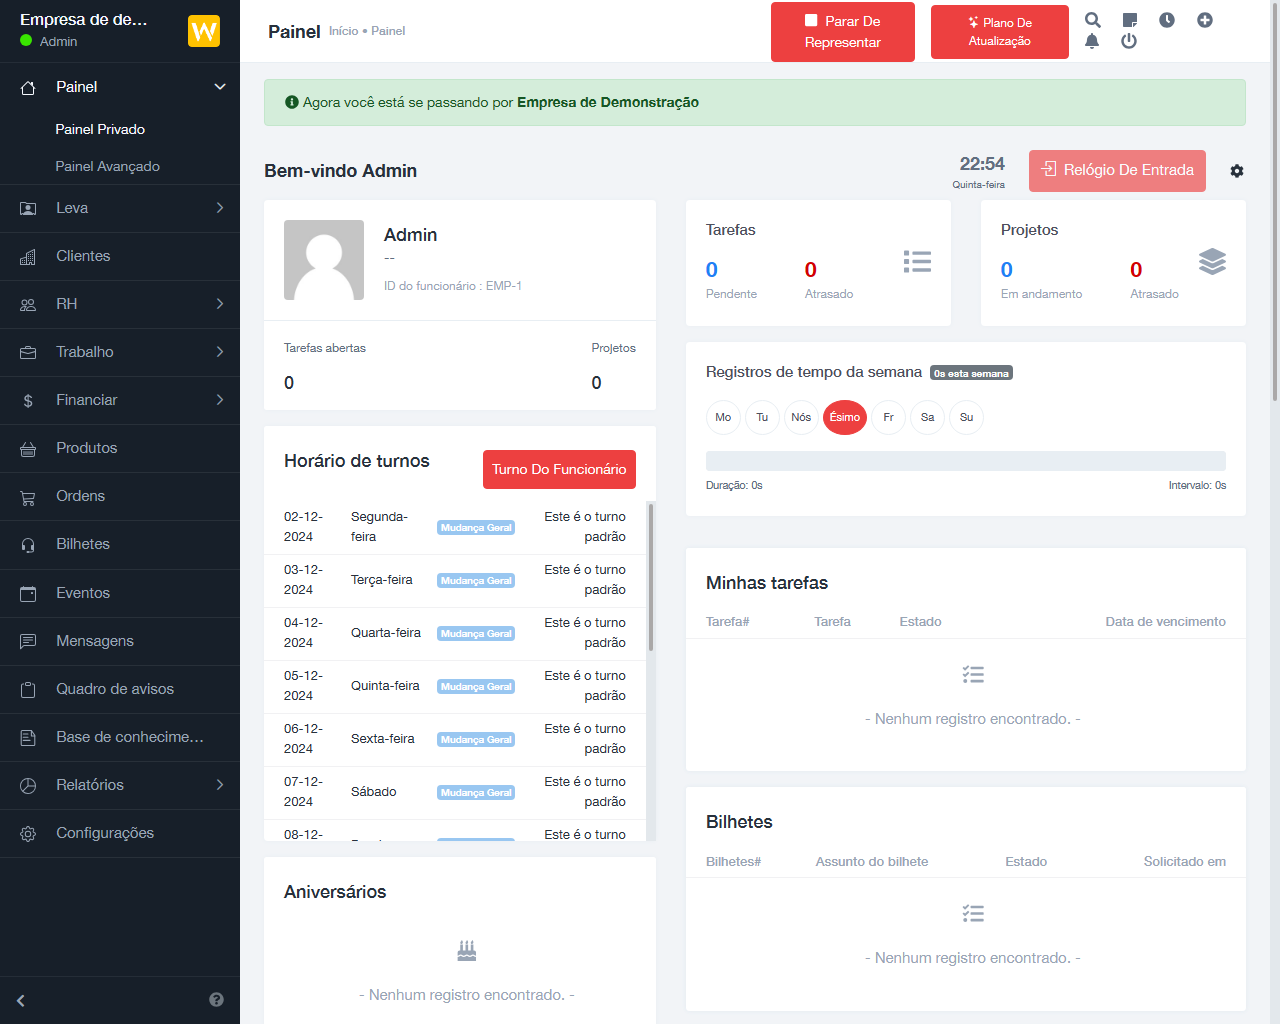This screenshot has width=1280, height=1024.
Task: Click the Admin profile avatar picture
Action: coord(324,260)
